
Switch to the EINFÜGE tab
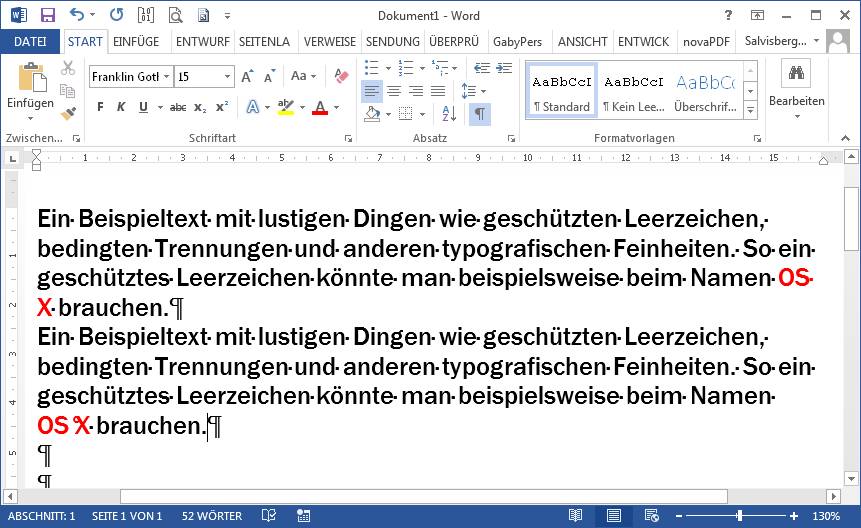pyautogui.click(x=136, y=42)
